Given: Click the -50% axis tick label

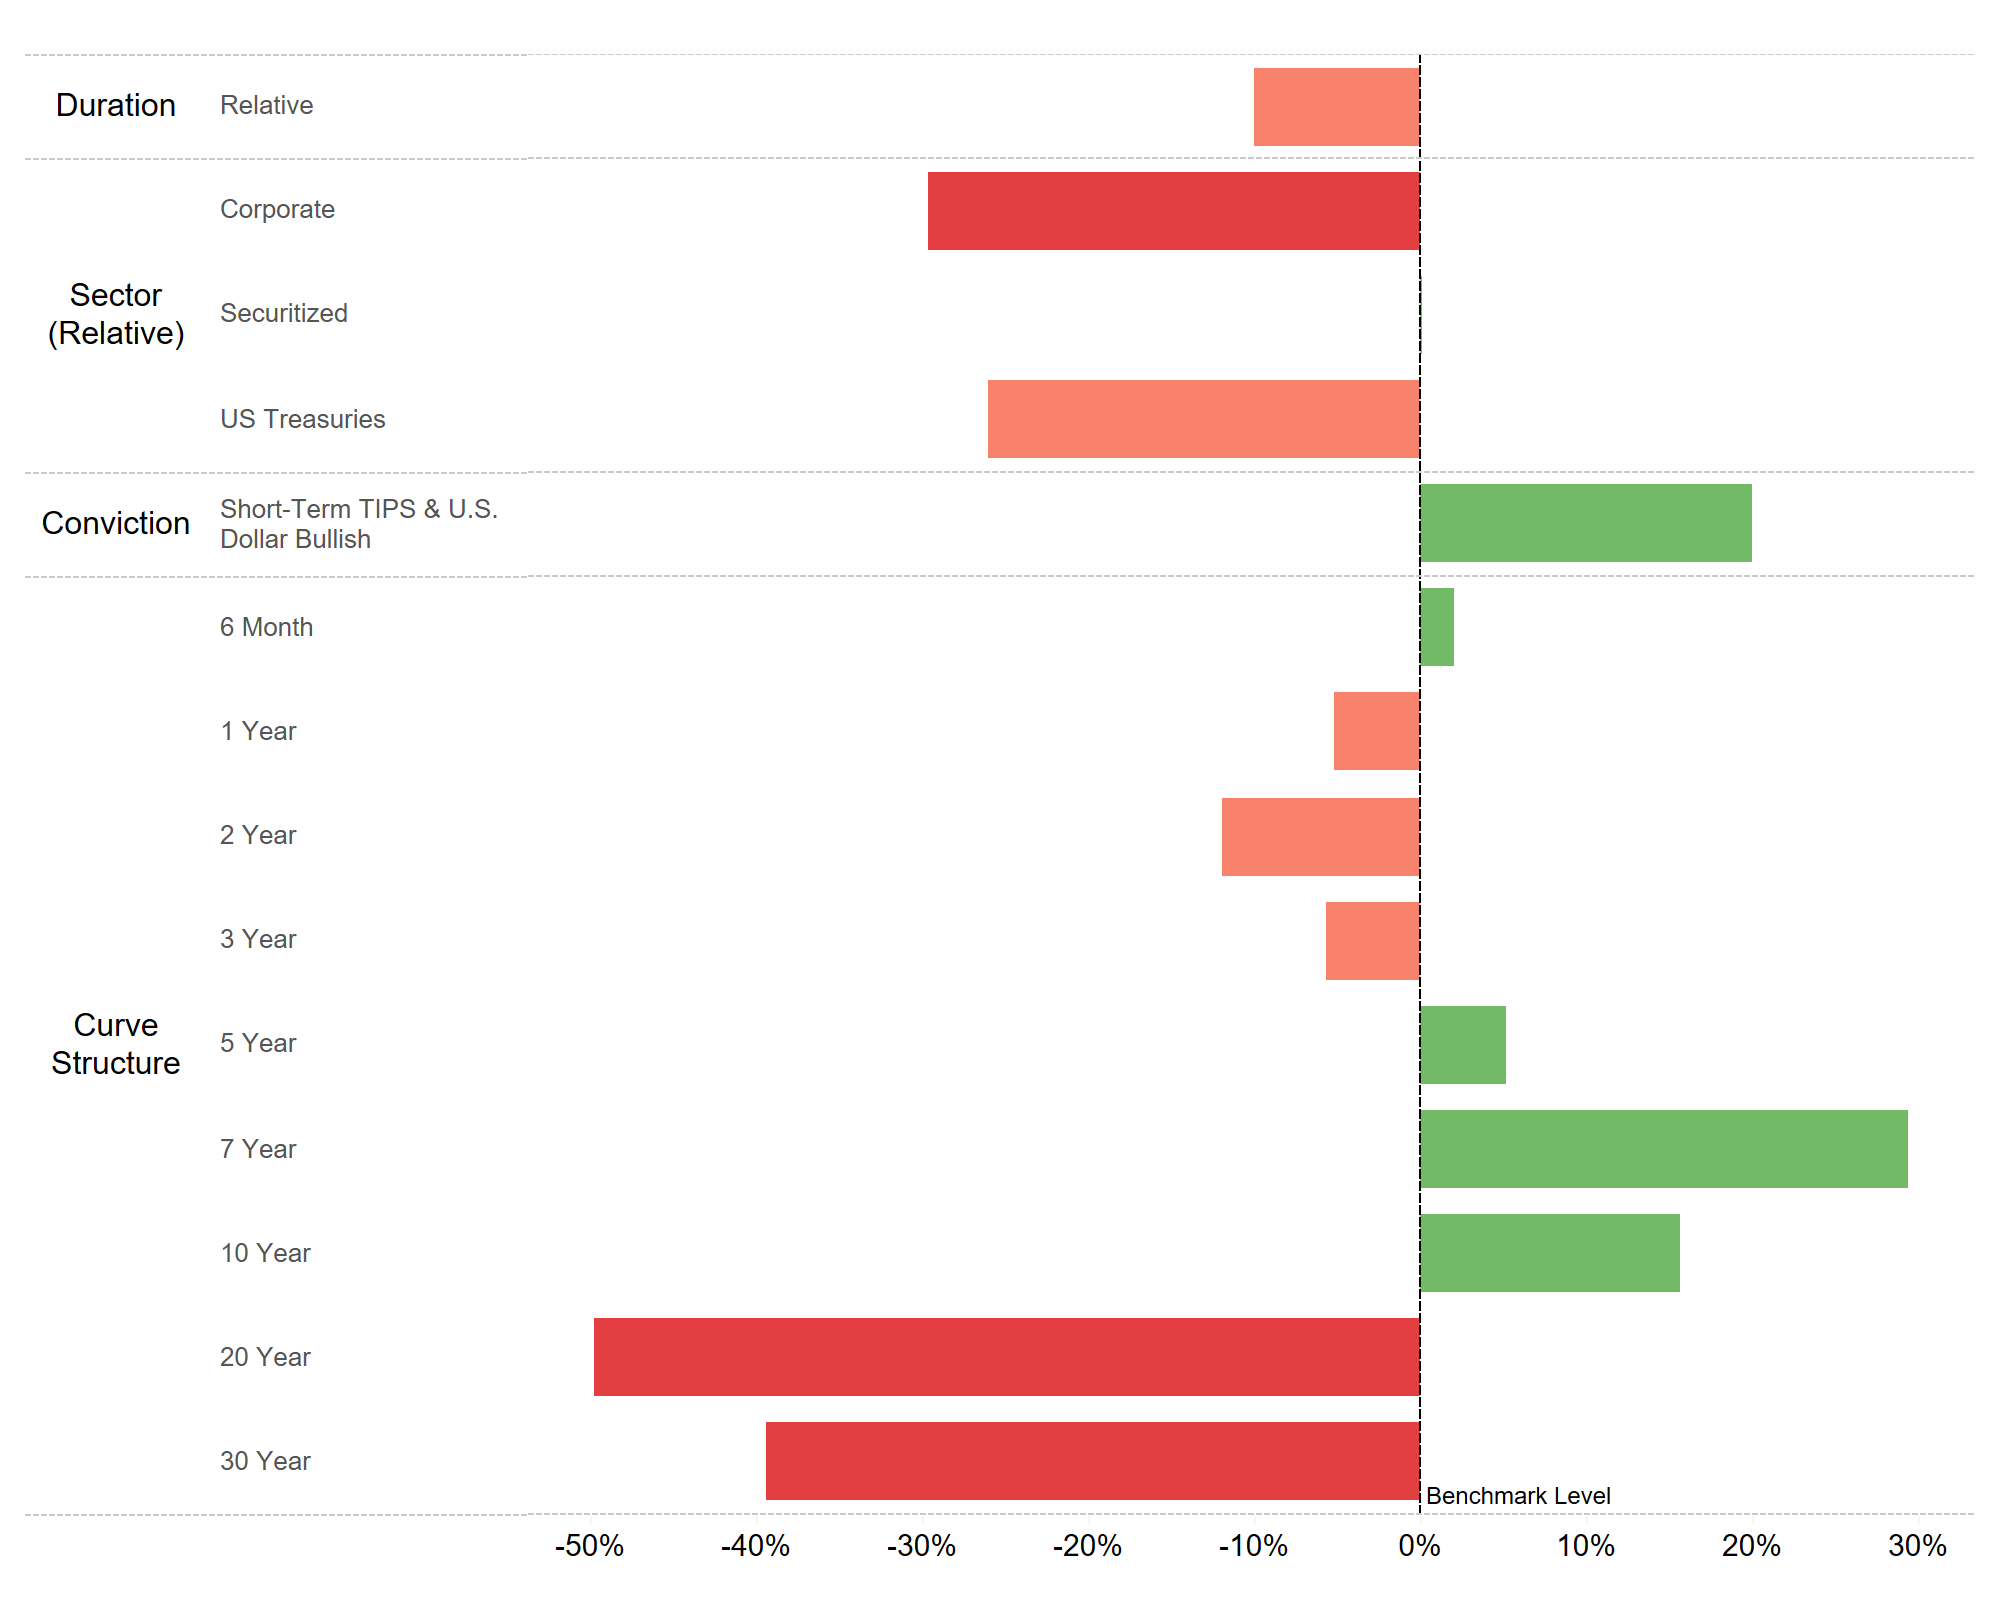Looking at the screenshot, I should tap(589, 1546).
